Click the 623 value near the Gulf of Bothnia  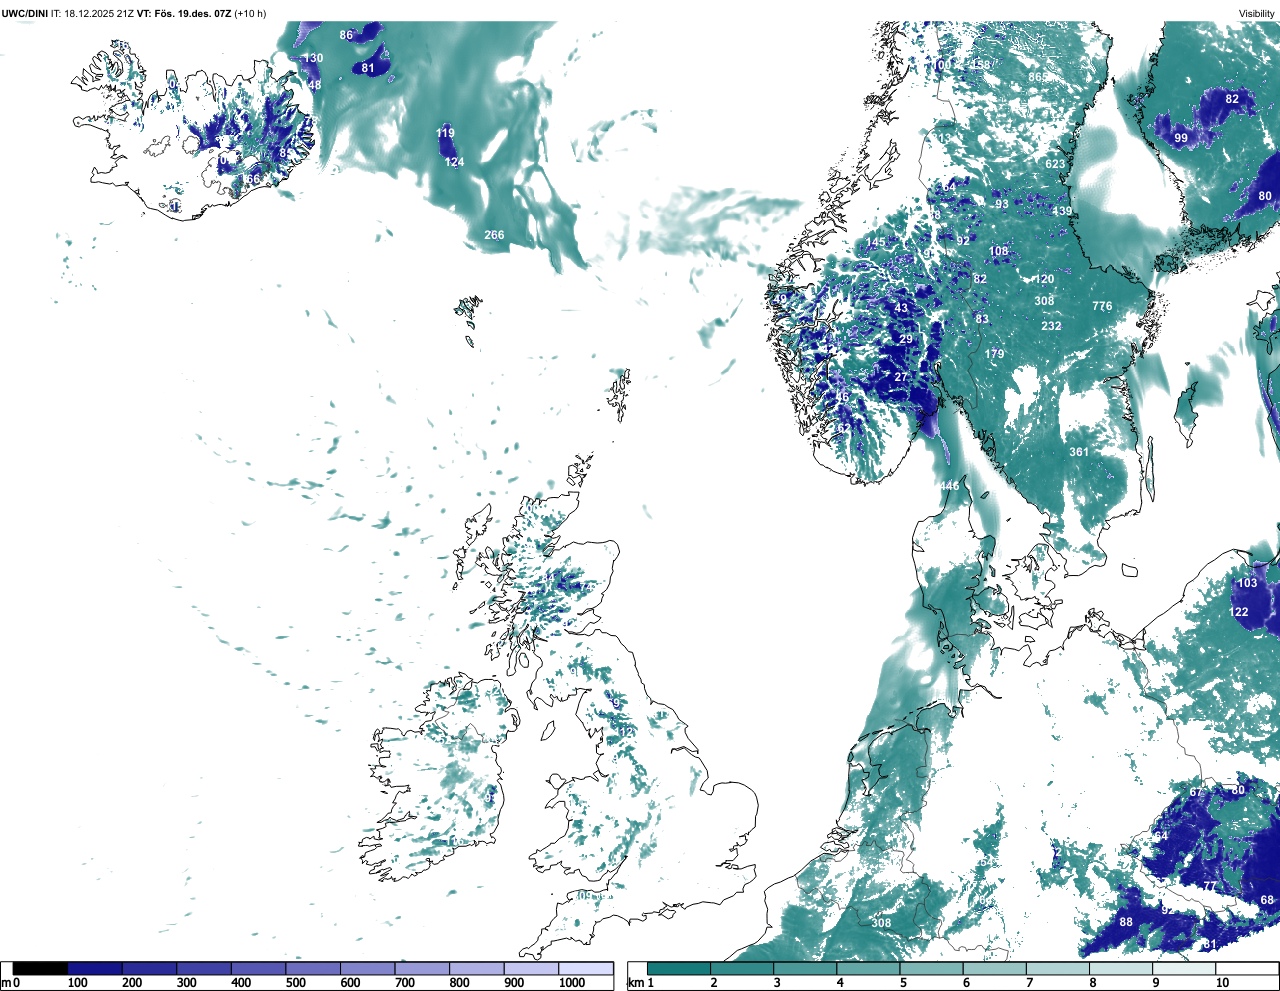1055,164
